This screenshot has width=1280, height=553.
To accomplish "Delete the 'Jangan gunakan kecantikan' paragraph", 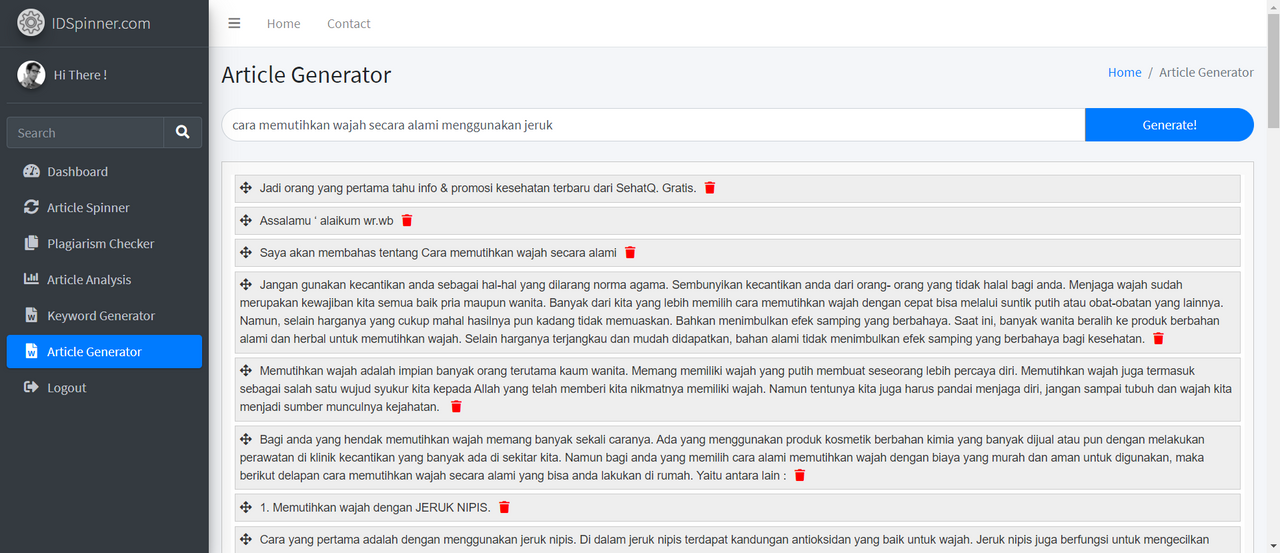I will coord(1158,338).
